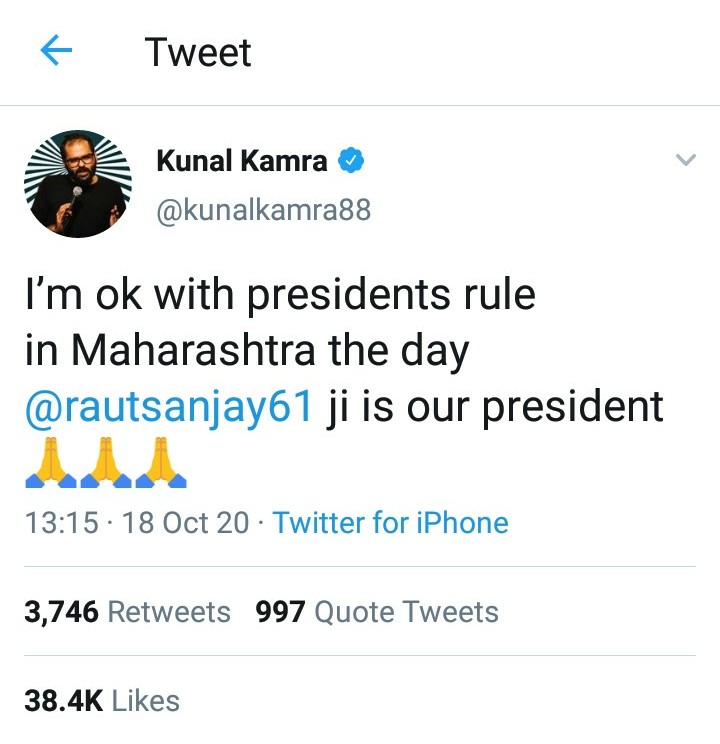Open the Kunal Kamra display name
Screen dimensions: 720x744
tap(242, 161)
